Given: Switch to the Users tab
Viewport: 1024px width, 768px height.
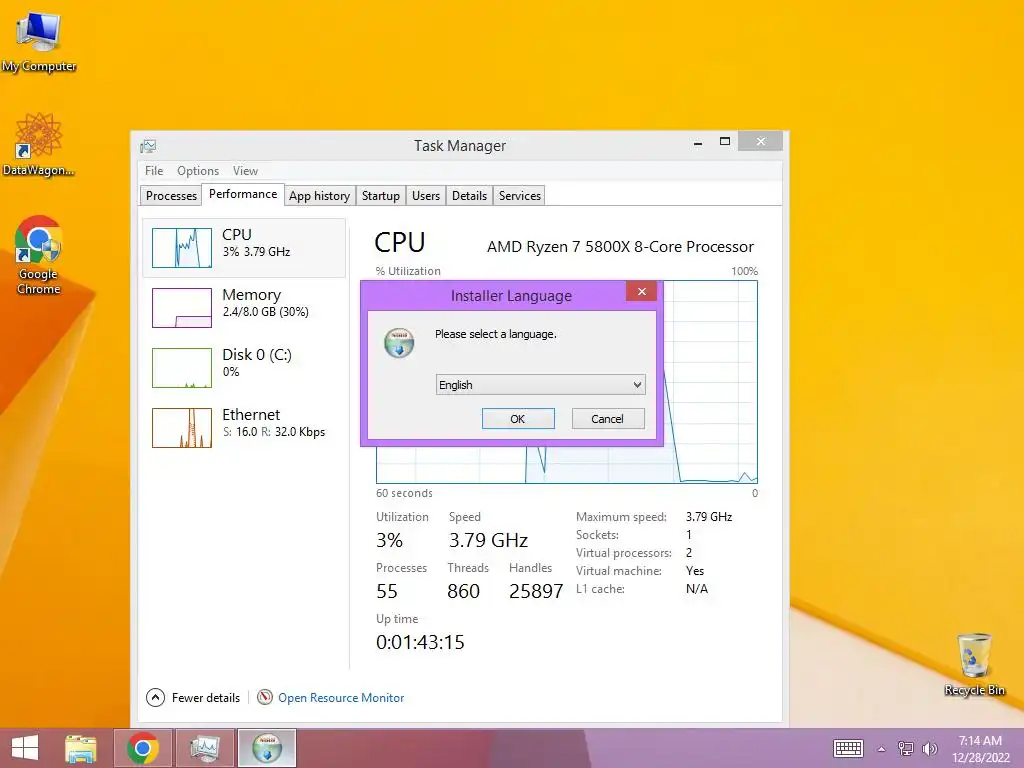Looking at the screenshot, I should click(426, 195).
